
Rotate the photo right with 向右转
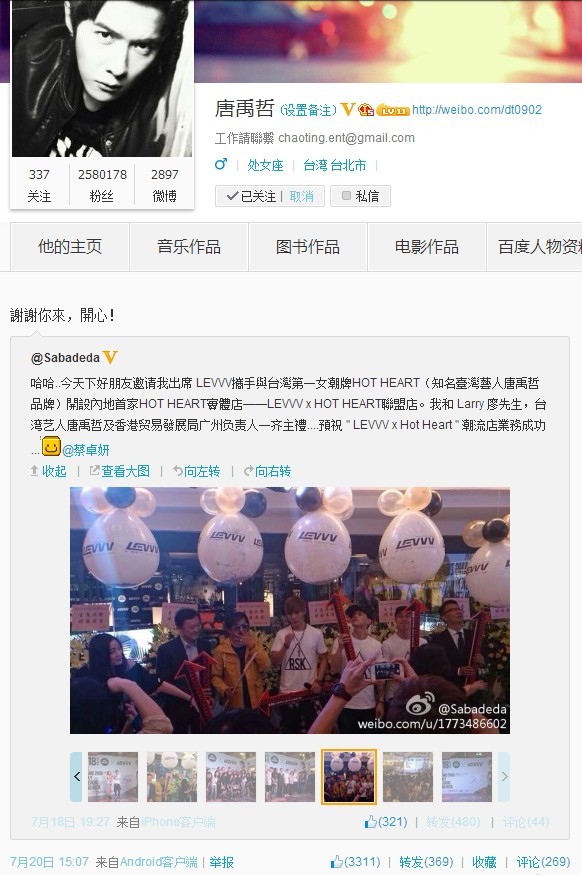(x=267, y=471)
